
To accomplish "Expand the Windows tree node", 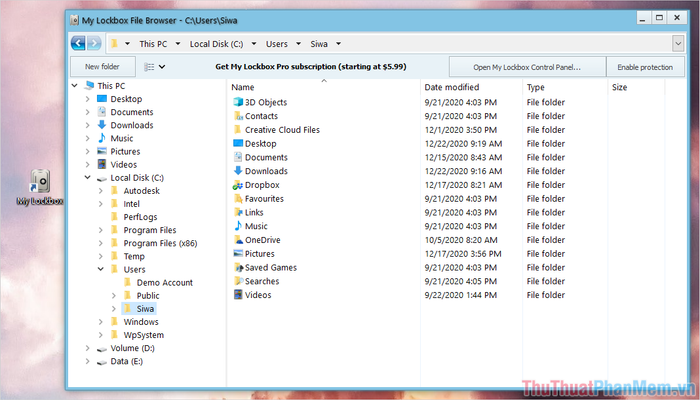I will (101, 322).
